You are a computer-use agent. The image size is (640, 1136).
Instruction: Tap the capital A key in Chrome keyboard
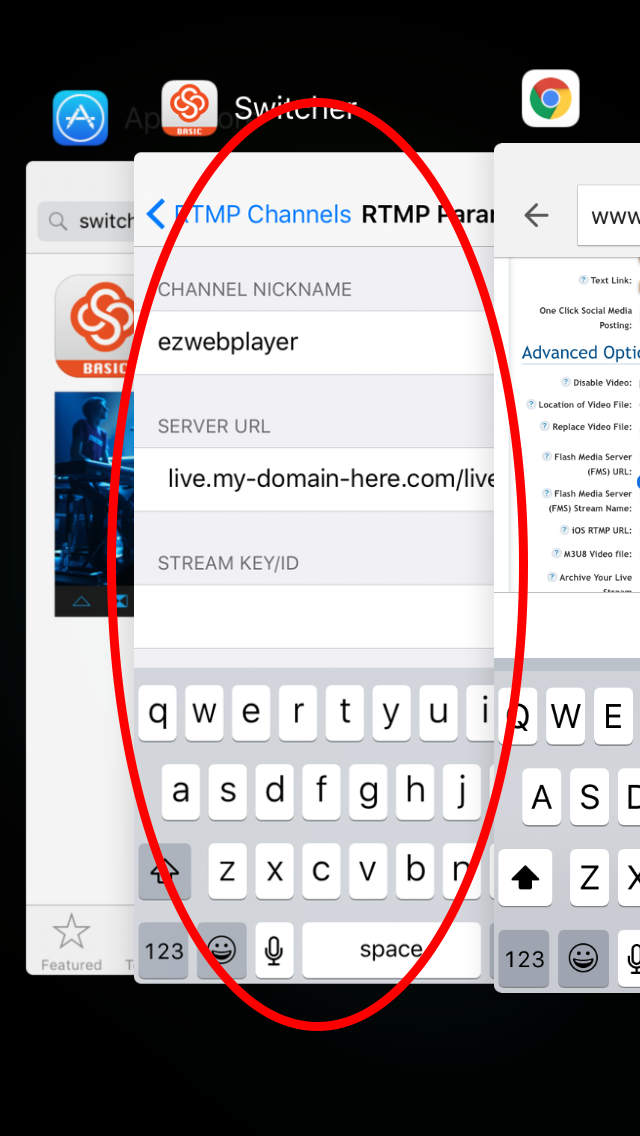click(541, 797)
